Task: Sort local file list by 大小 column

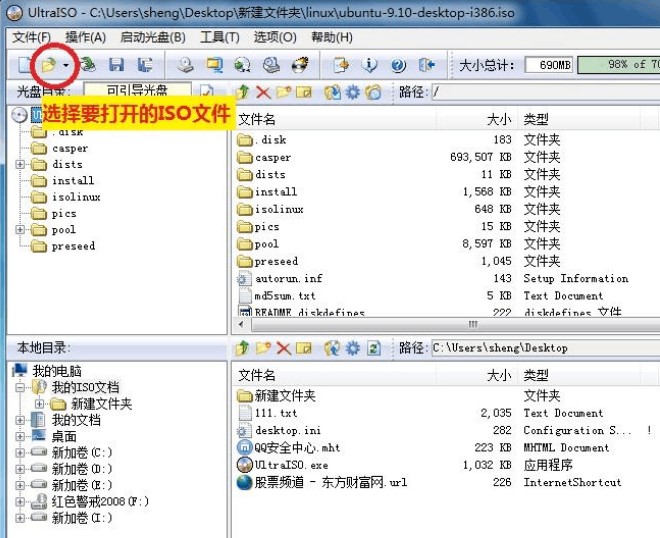Action: pos(476,375)
